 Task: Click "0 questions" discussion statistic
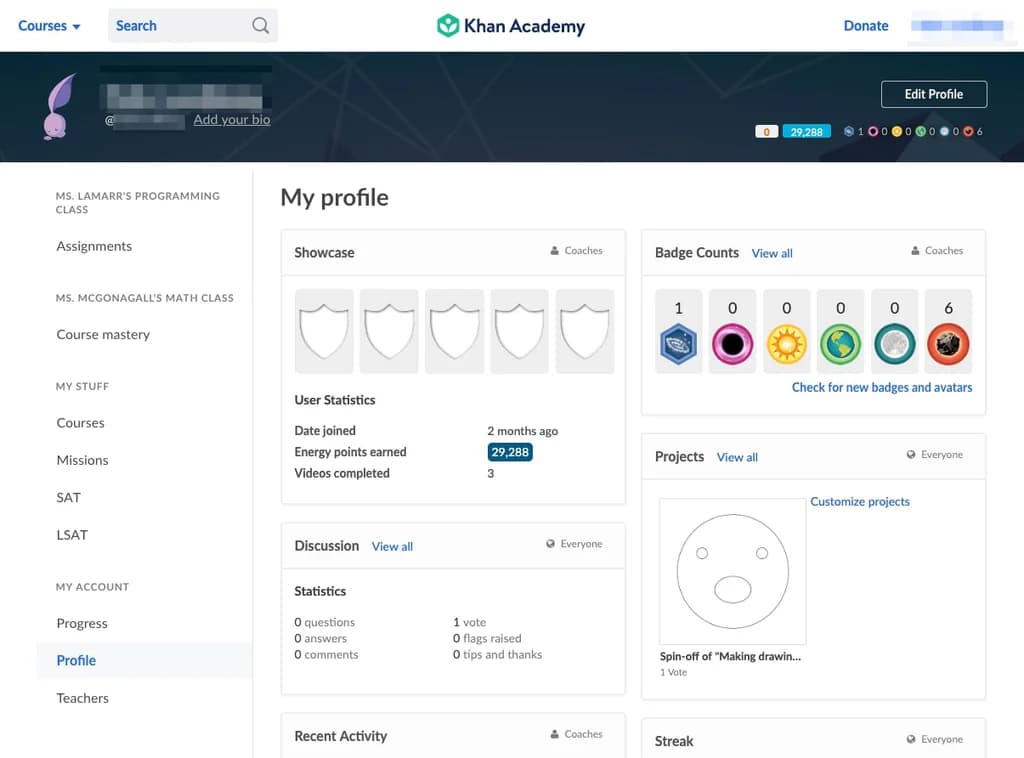click(x=325, y=622)
